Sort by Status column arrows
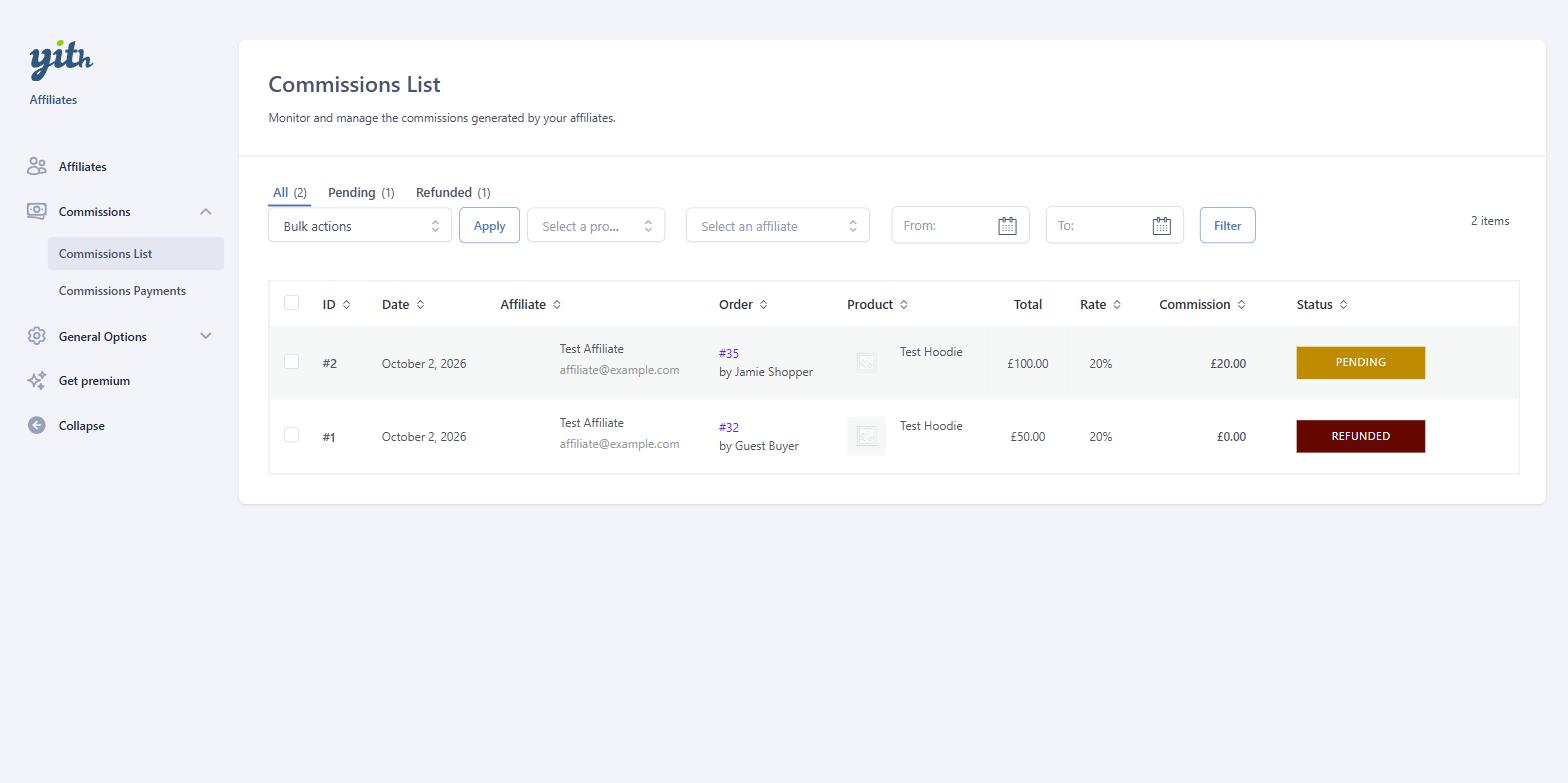 (x=1343, y=304)
